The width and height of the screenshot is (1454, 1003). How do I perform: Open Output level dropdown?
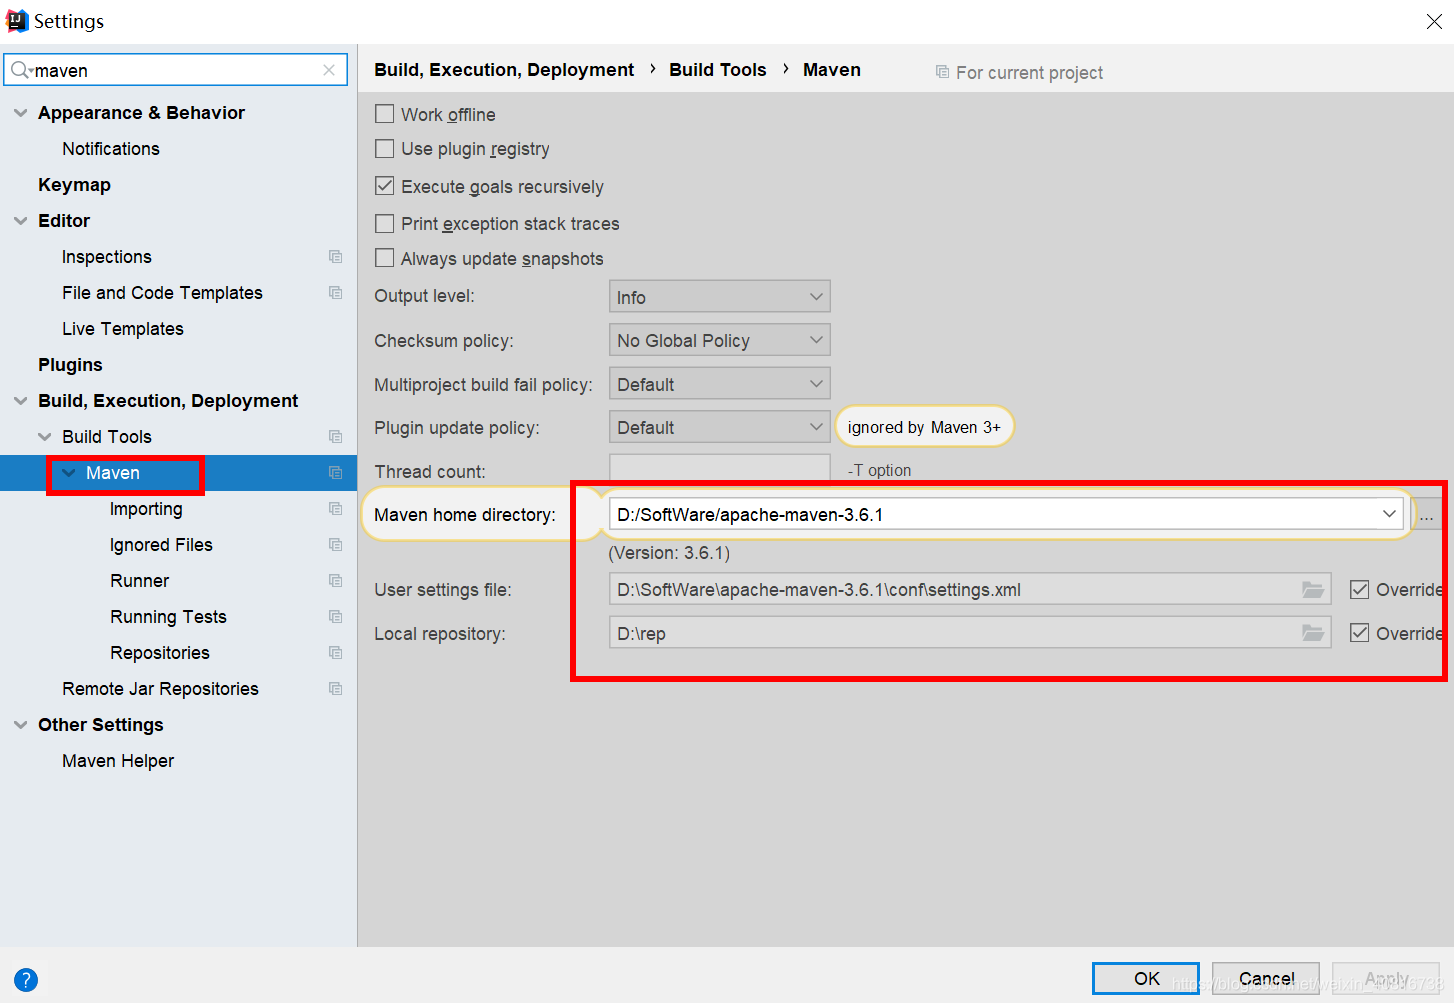tap(720, 297)
